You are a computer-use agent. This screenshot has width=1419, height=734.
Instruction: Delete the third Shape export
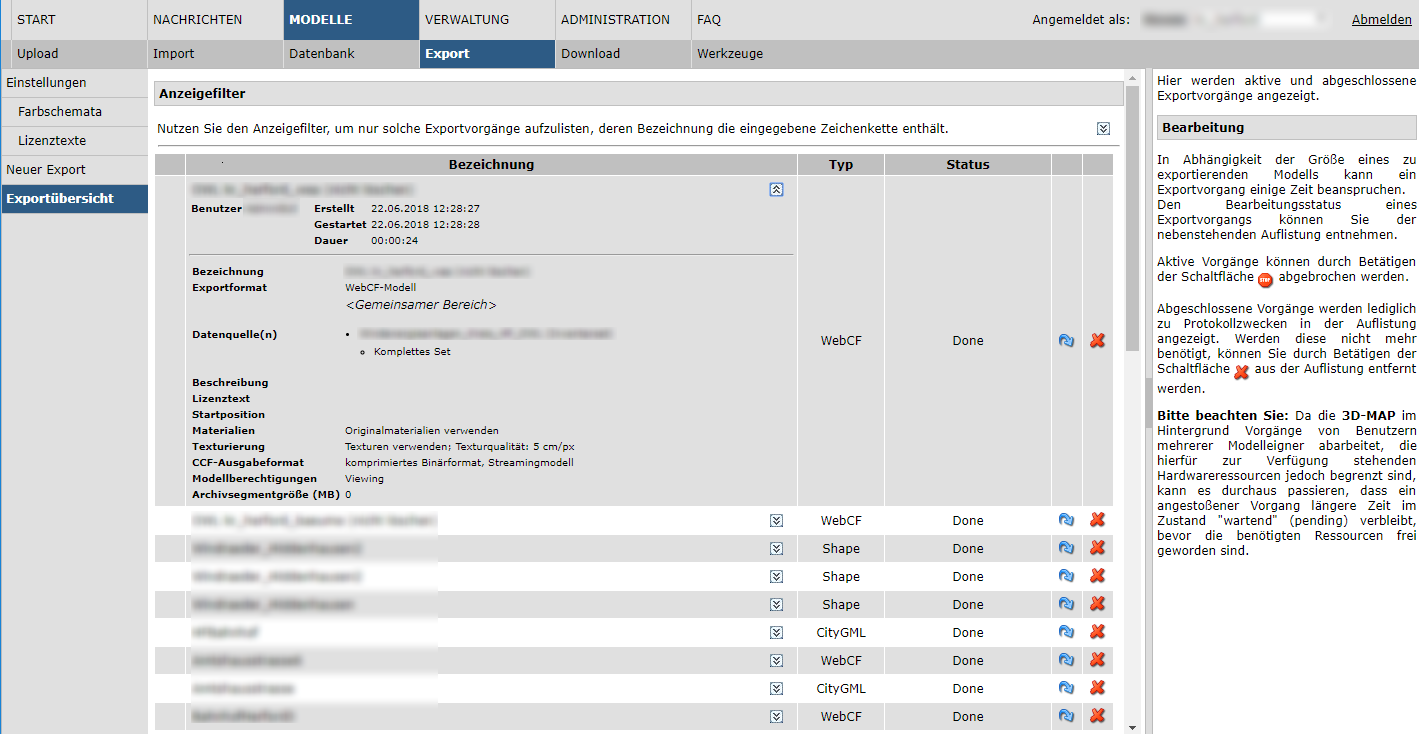coord(1097,604)
